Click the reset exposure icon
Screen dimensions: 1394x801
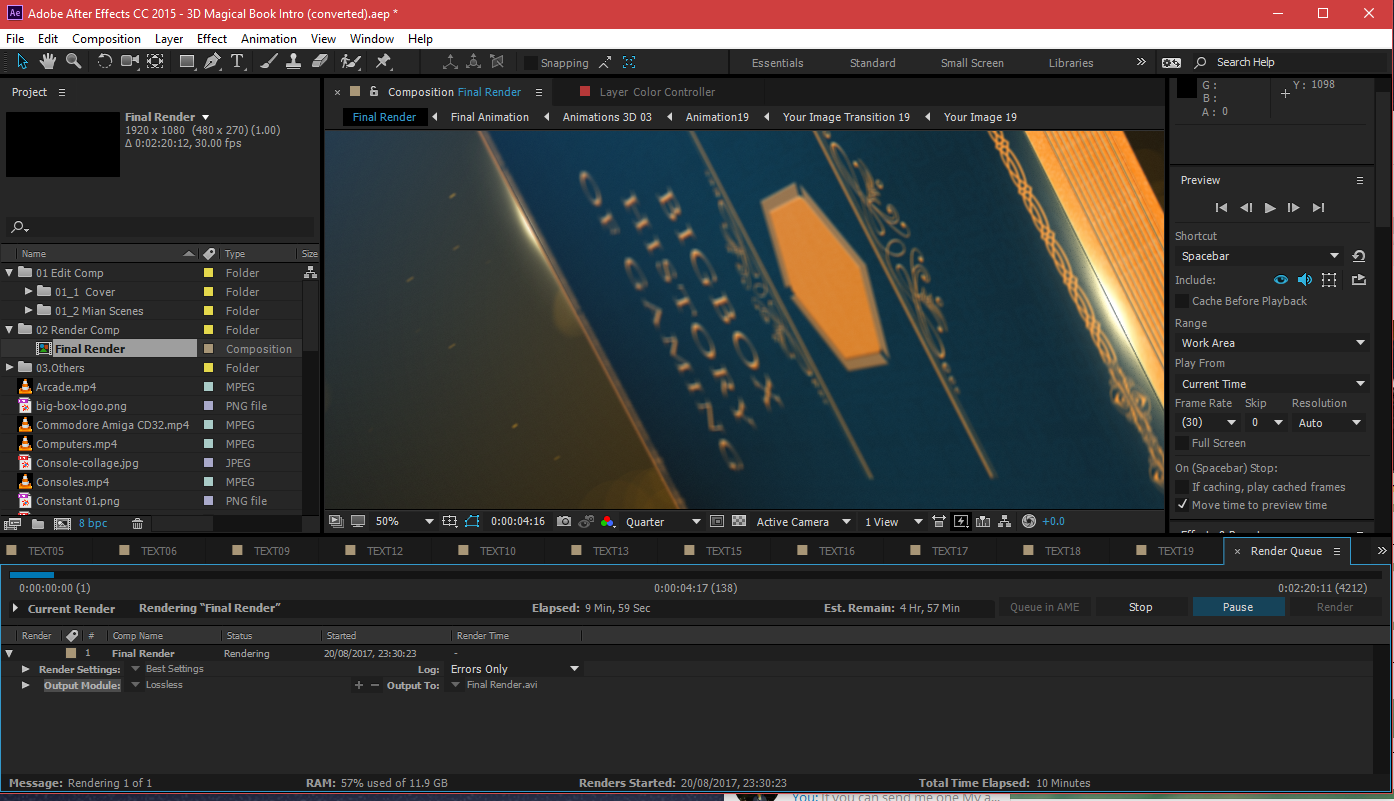pyautogui.click(x=1029, y=522)
